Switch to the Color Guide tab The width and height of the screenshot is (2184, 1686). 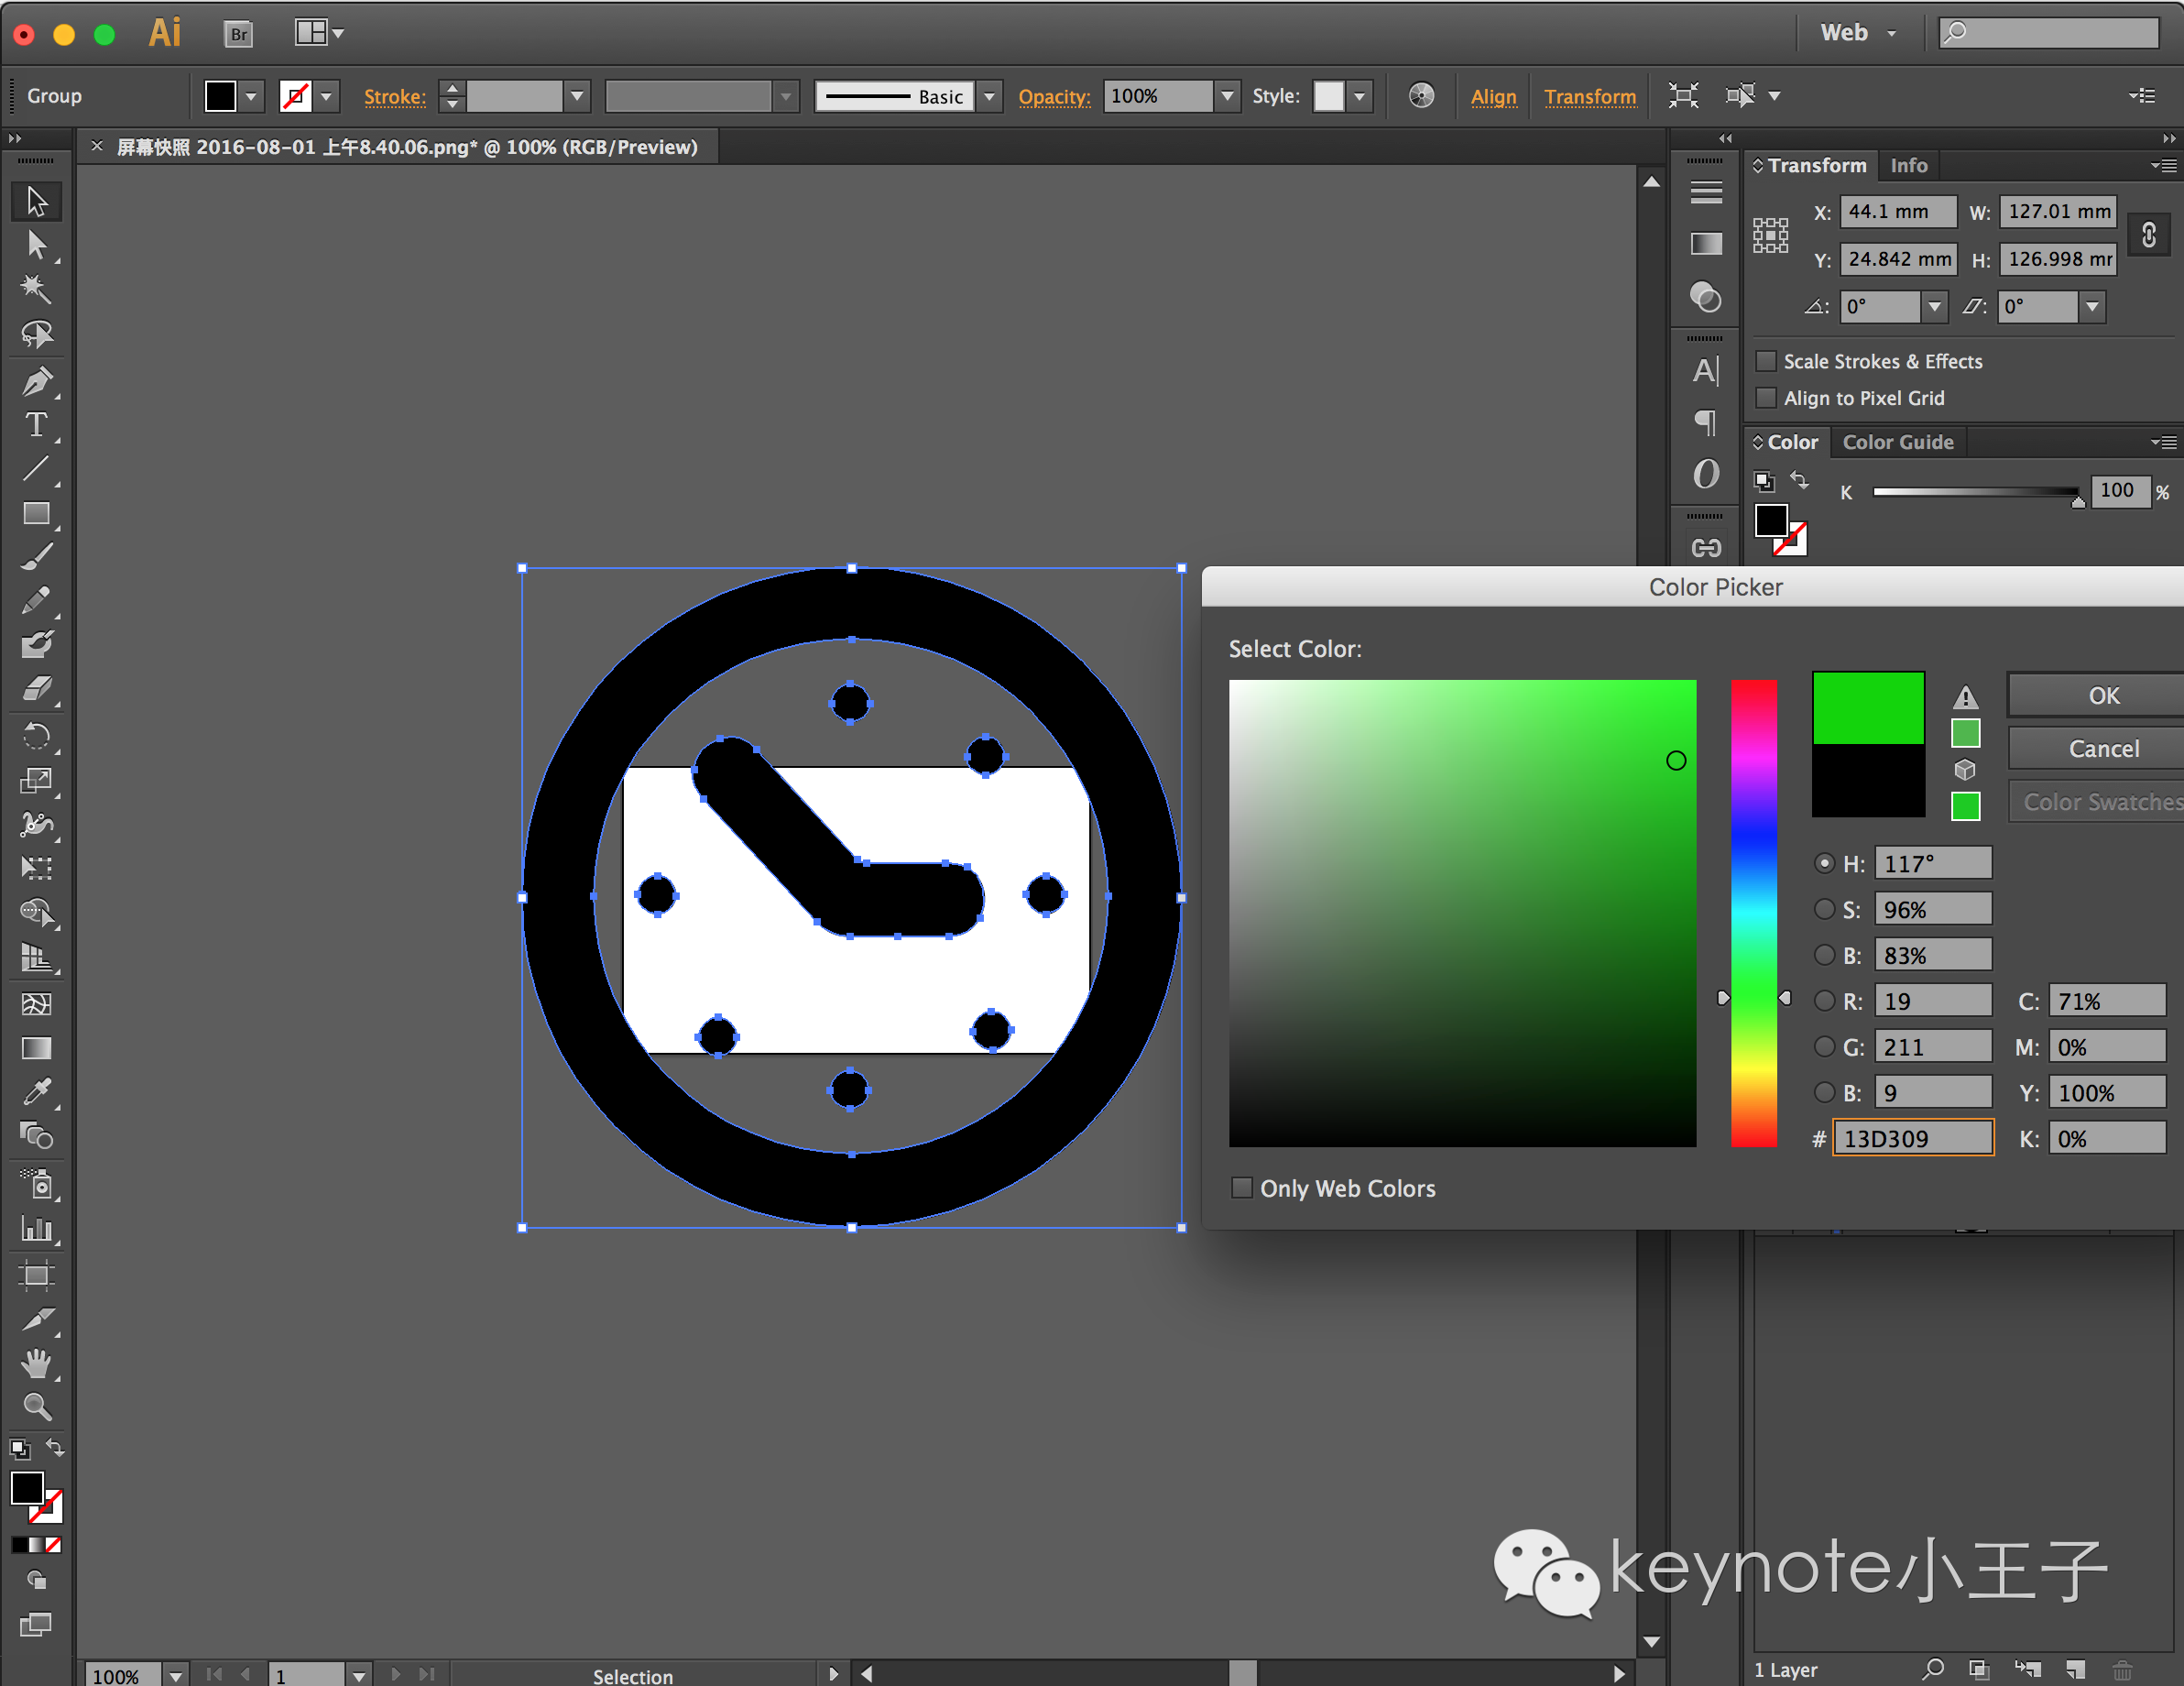(1898, 442)
